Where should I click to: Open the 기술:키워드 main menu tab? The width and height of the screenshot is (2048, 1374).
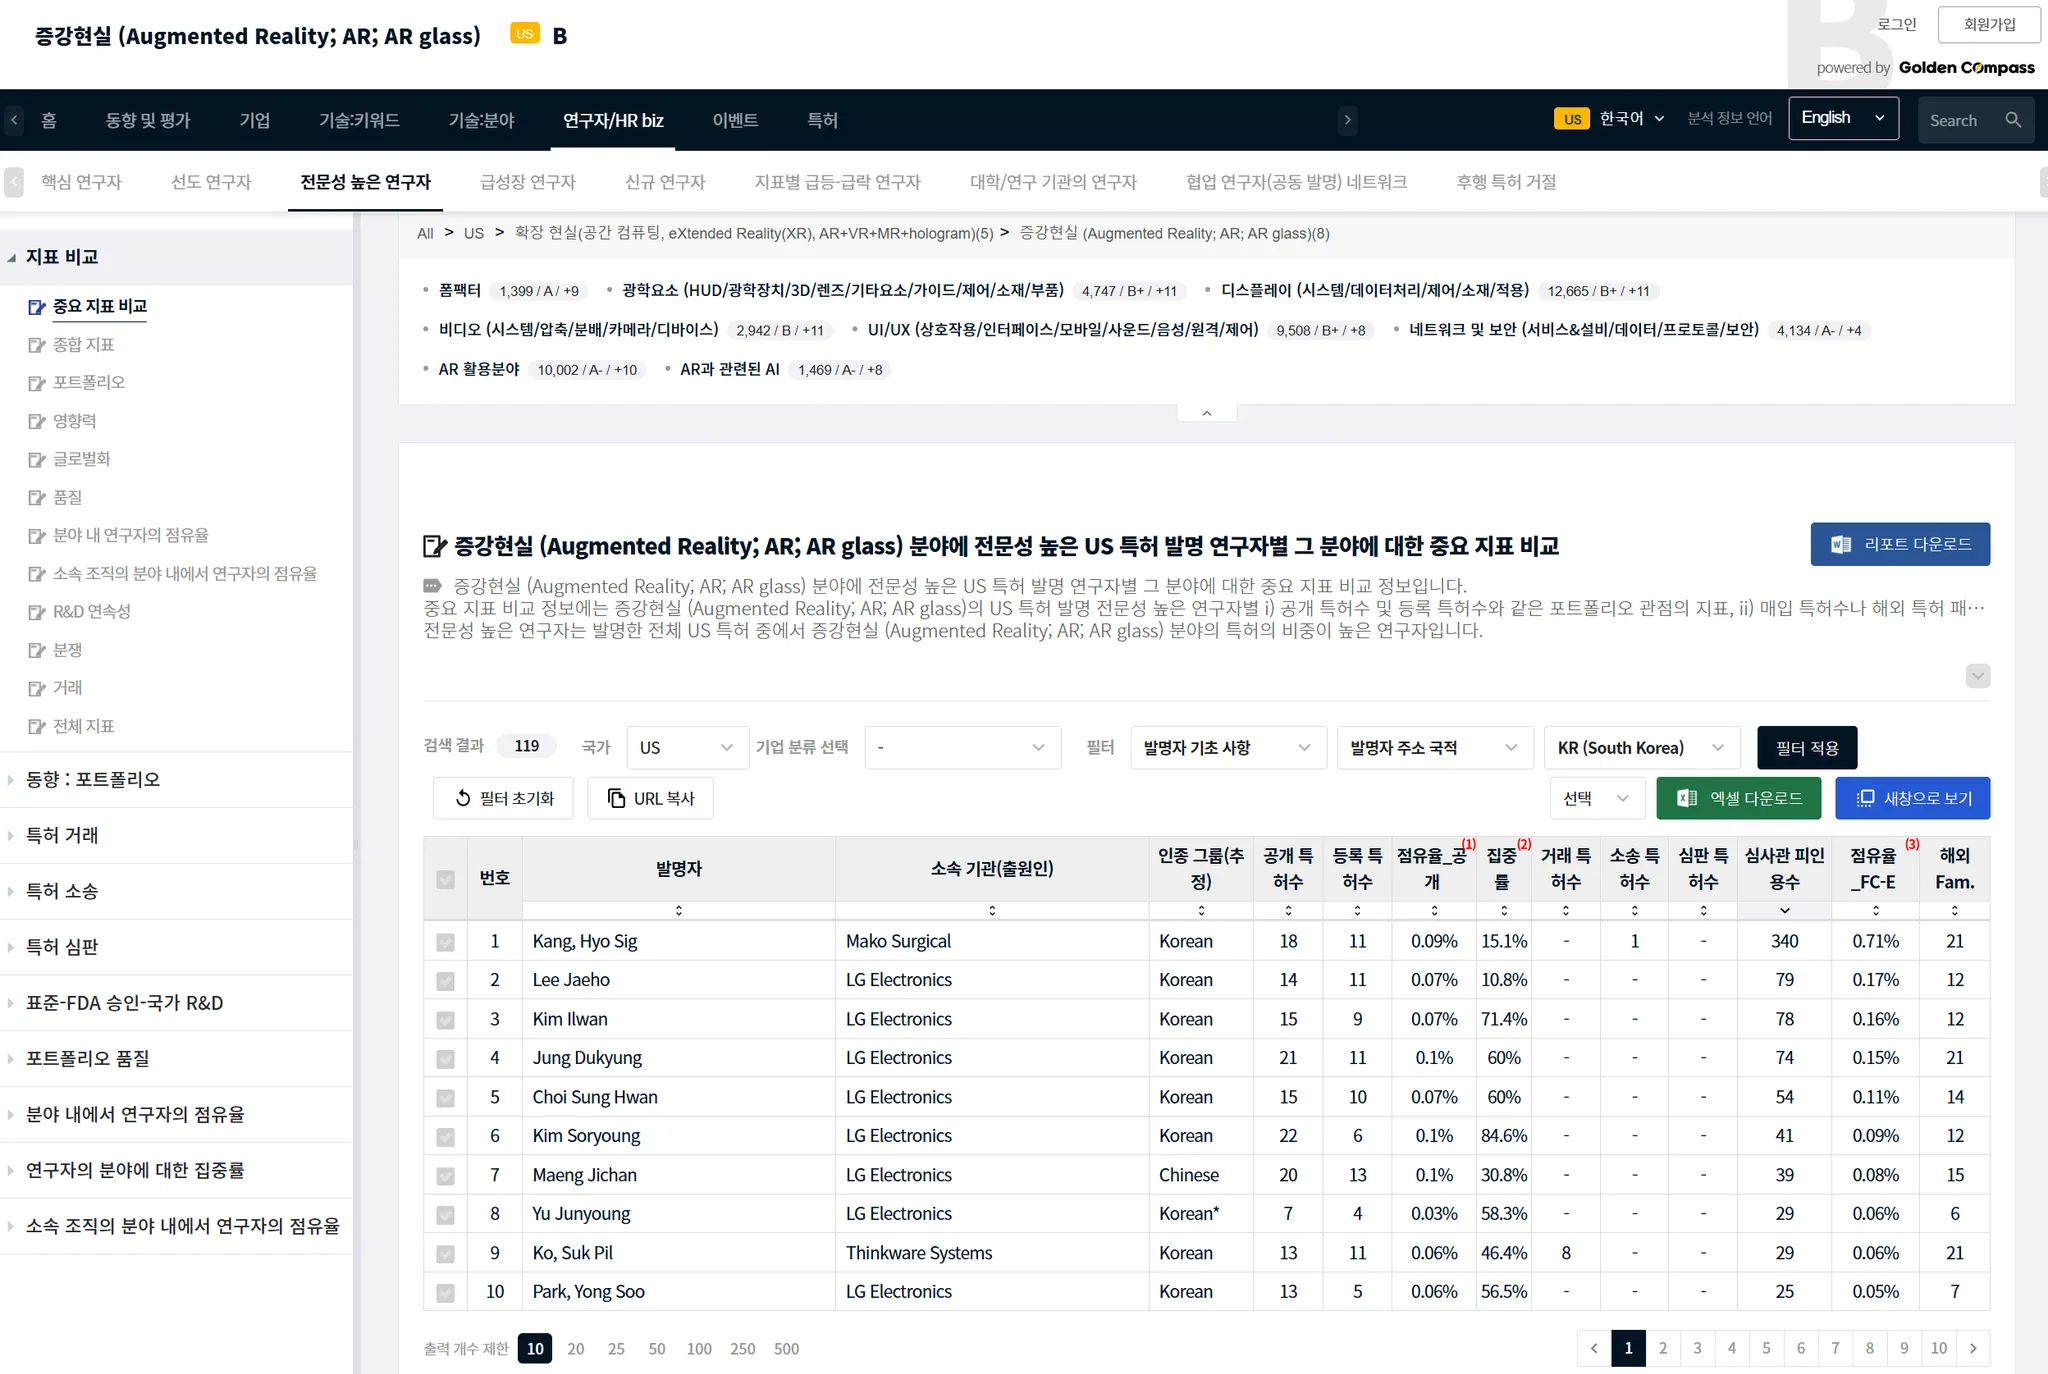pyautogui.click(x=359, y=120)
